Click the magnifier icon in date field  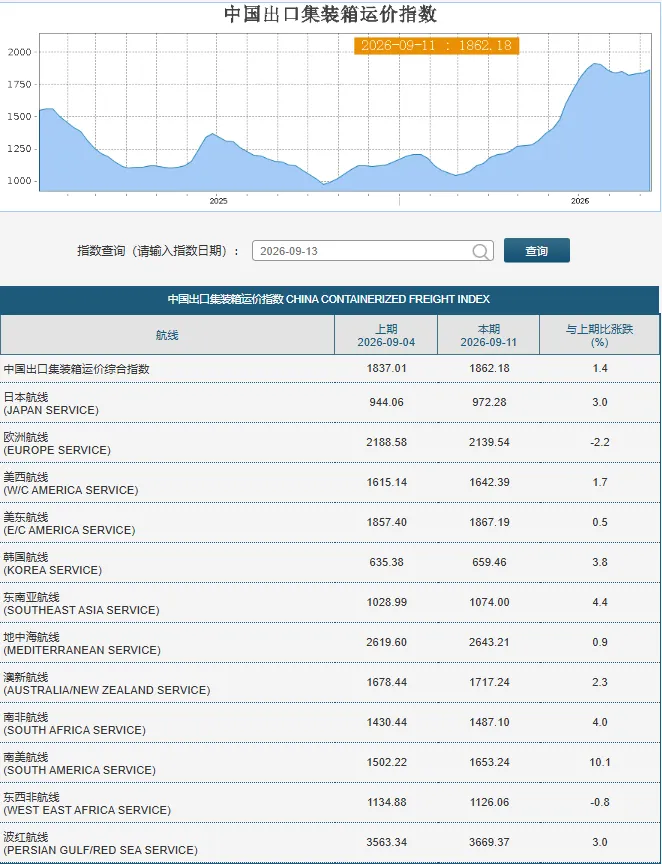481,251
